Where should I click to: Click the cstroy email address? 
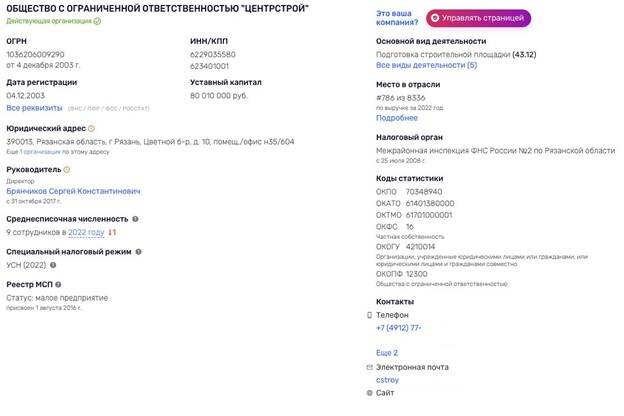coord(388,380)
